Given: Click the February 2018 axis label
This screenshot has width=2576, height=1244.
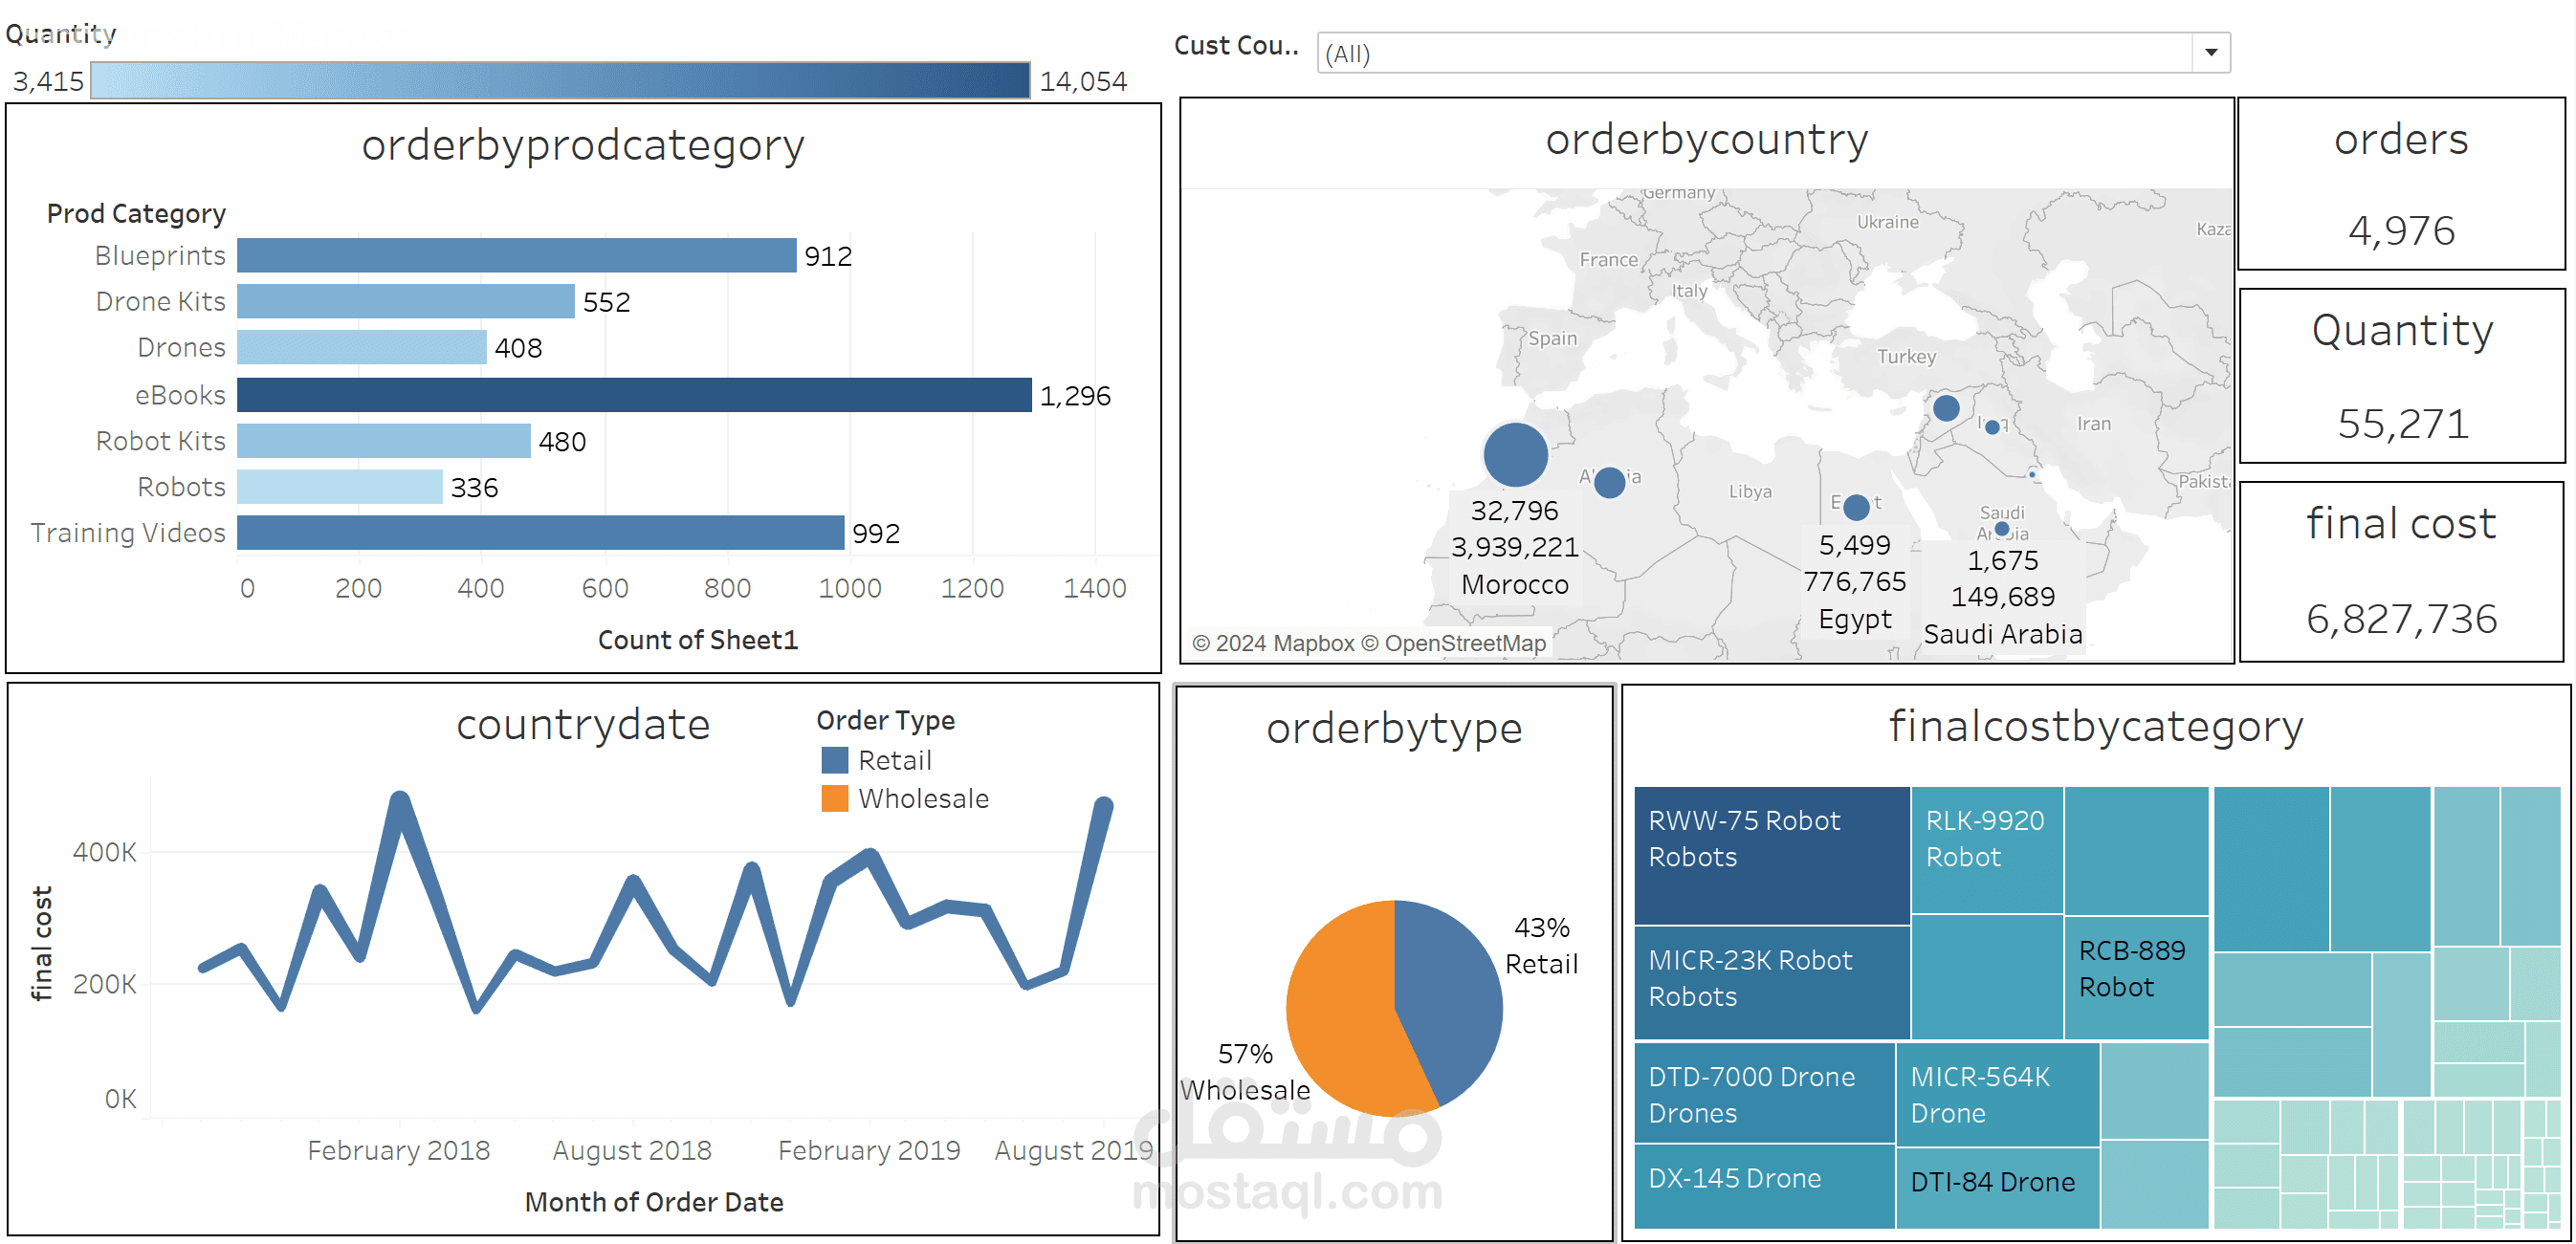Looking at the screenshot, I should (x=398, y=1150).
